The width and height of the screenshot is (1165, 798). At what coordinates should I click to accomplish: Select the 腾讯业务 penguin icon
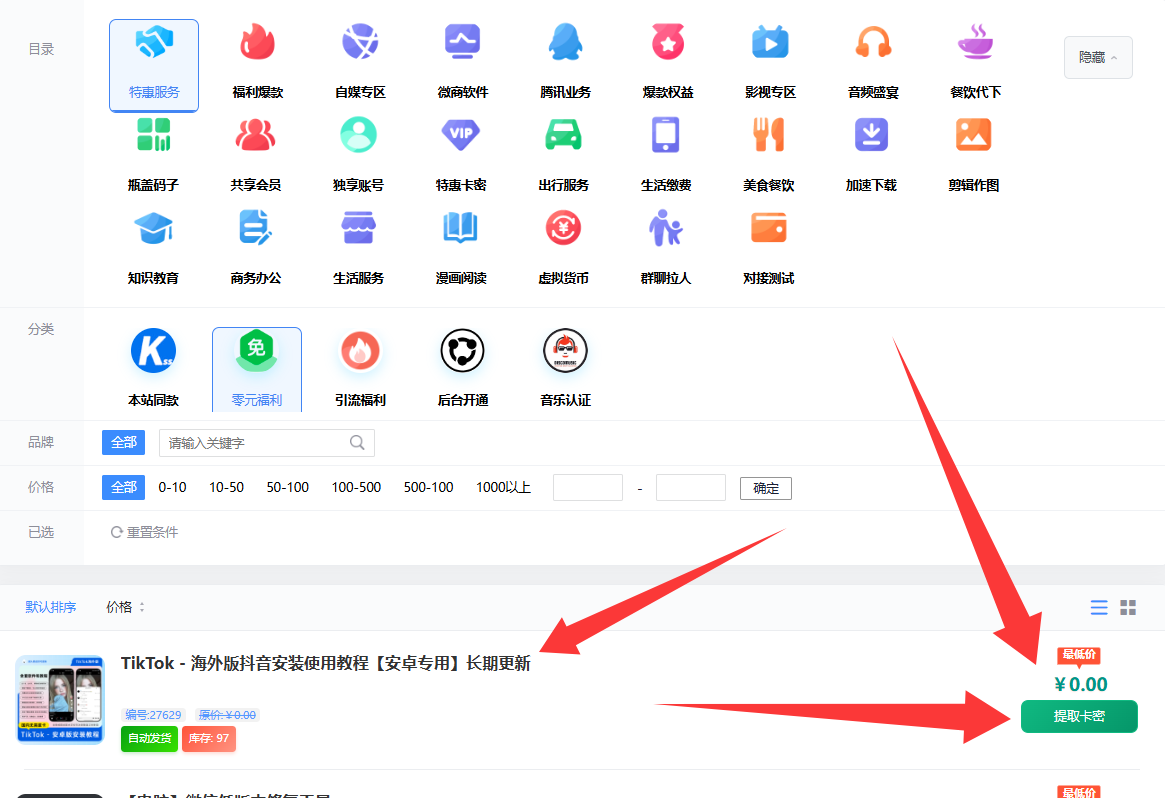tap(565, 44)
